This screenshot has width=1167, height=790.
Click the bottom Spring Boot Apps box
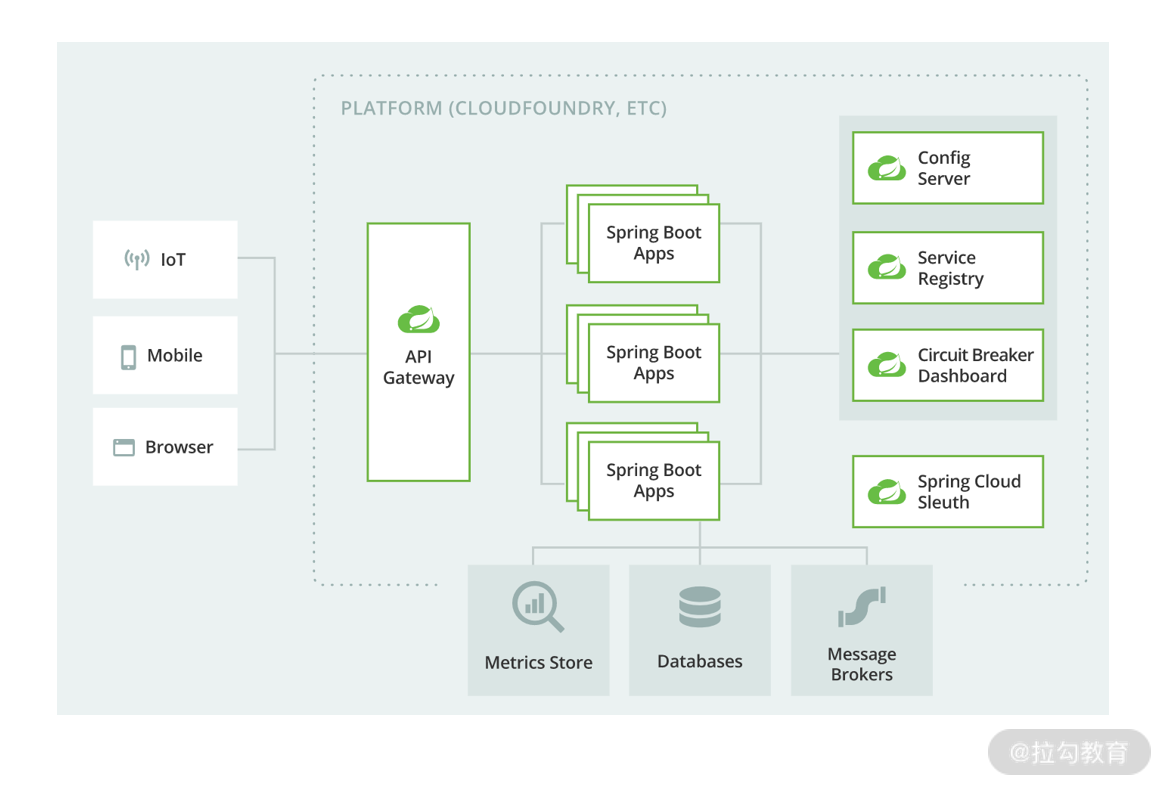click(653, 480)
